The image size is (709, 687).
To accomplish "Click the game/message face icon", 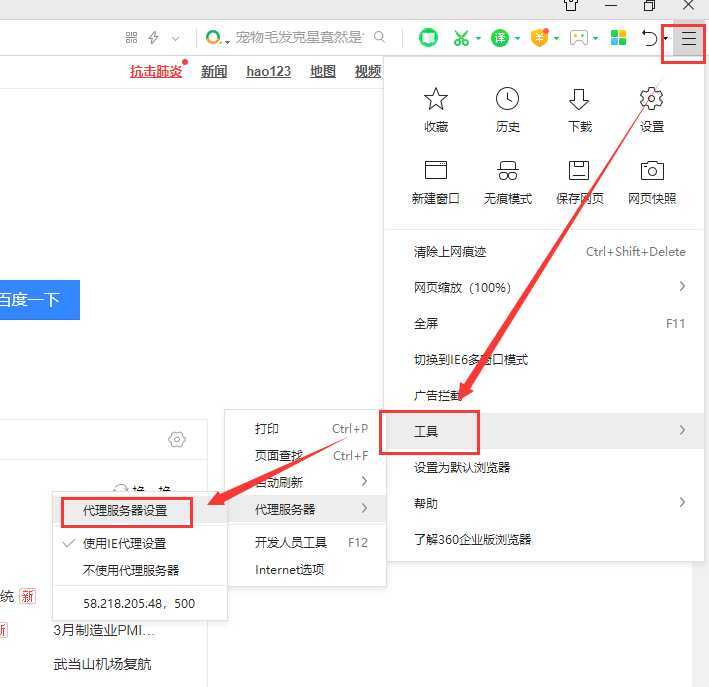I will [x=579, y=38].
